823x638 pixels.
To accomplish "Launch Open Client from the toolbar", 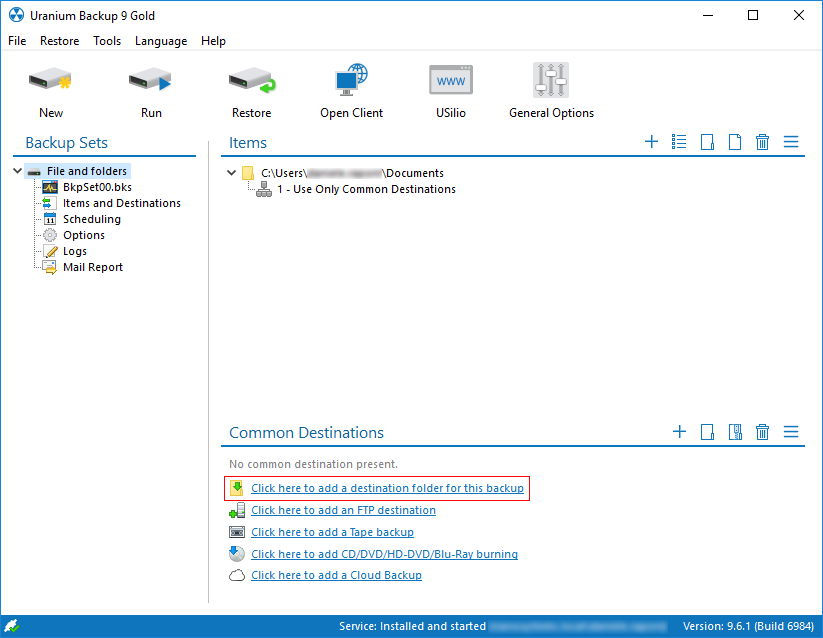I will tap(351, 81).
